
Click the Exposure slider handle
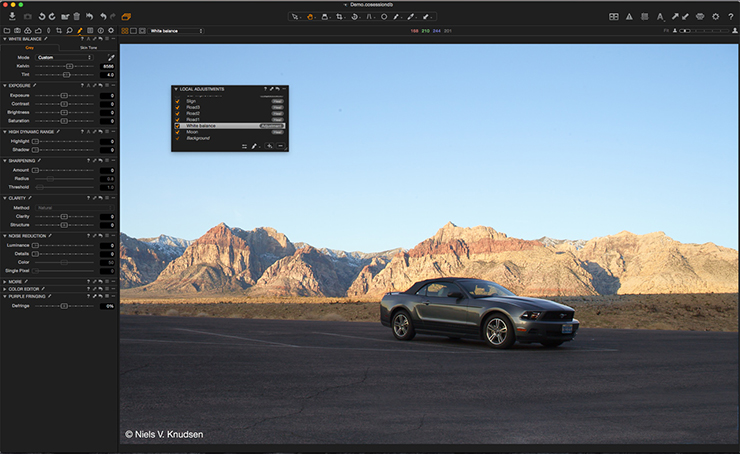(x=64, y=95)
